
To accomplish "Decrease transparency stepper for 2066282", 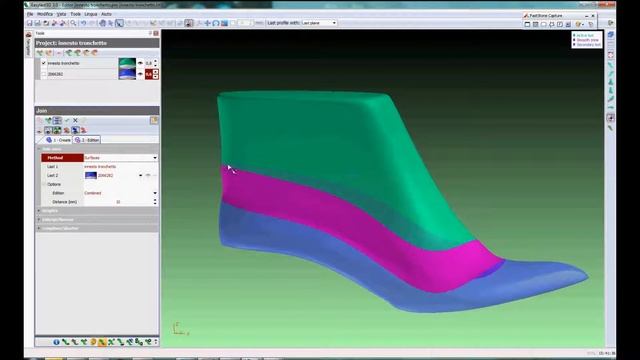I will point(156,77).
